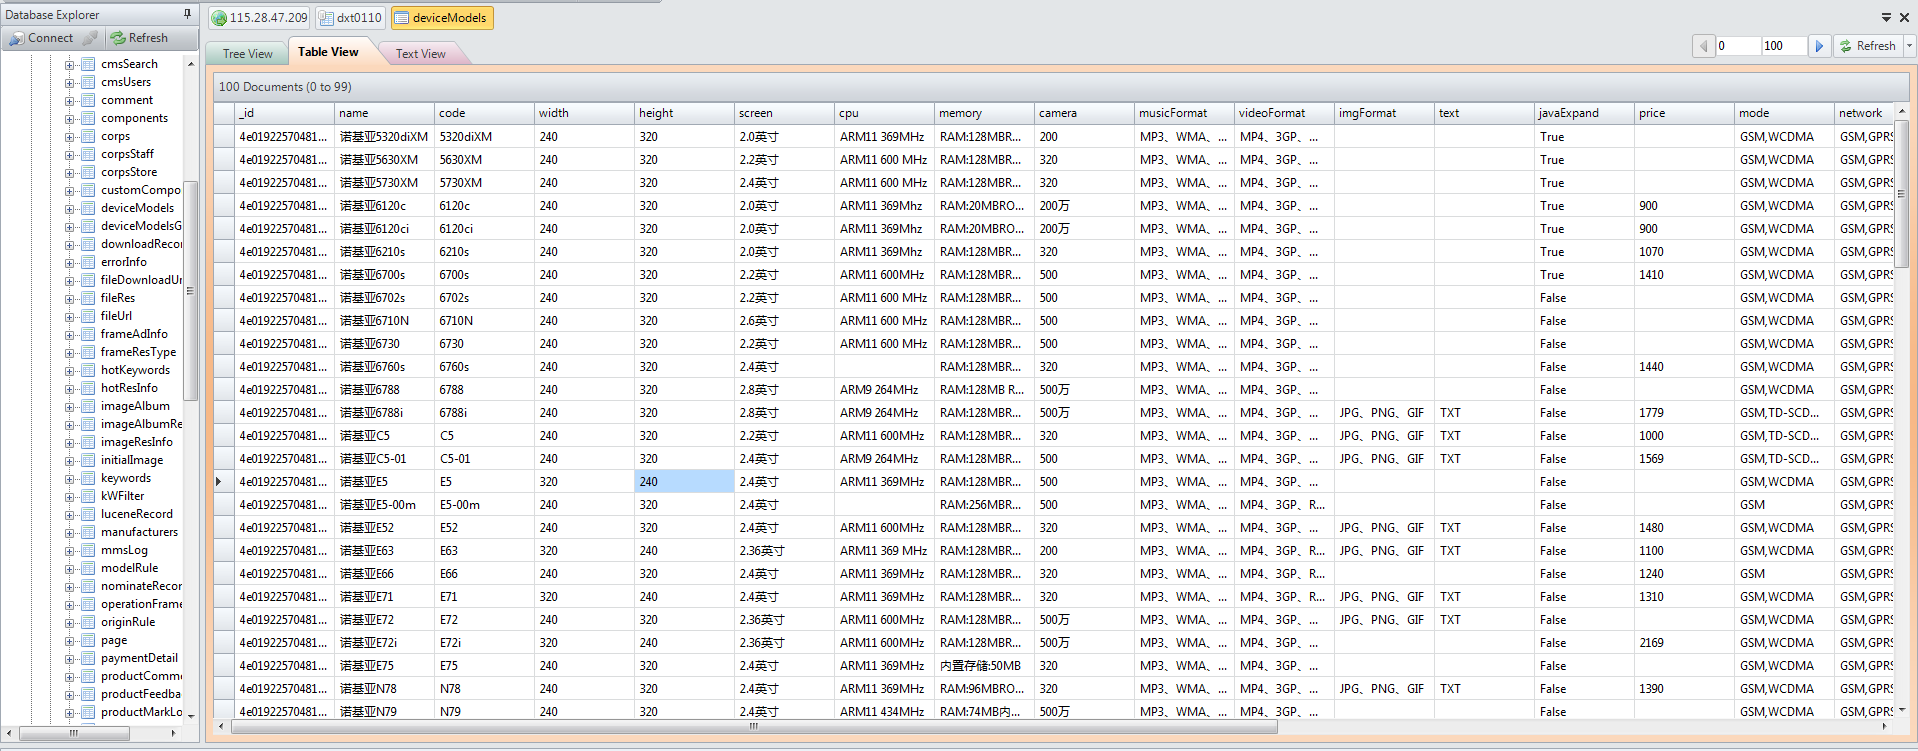Click the errorInfo collection table icon
Image resolution: width=1918 pixels, height=751 pixels.
pyautogui.click(x=88, y=262)
